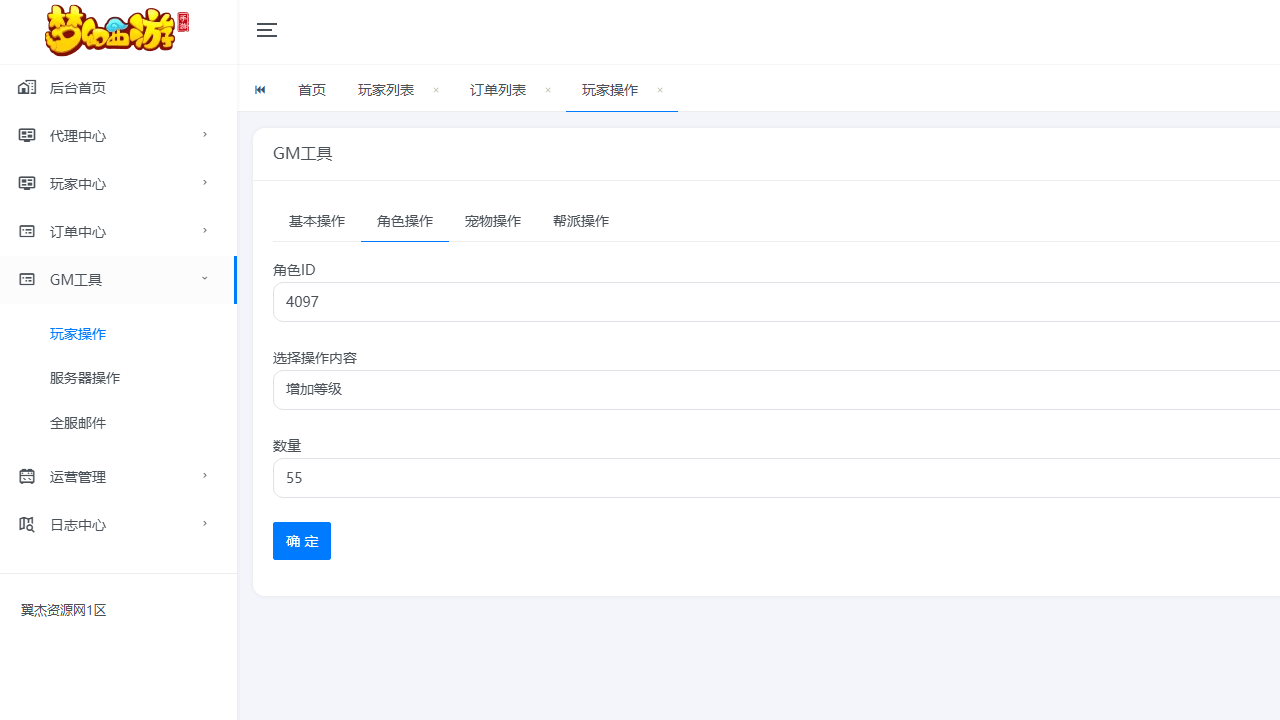Expand the 订单中心 chevron
This screenshot has width=1280, height=720.
click(x=204, y=231)
